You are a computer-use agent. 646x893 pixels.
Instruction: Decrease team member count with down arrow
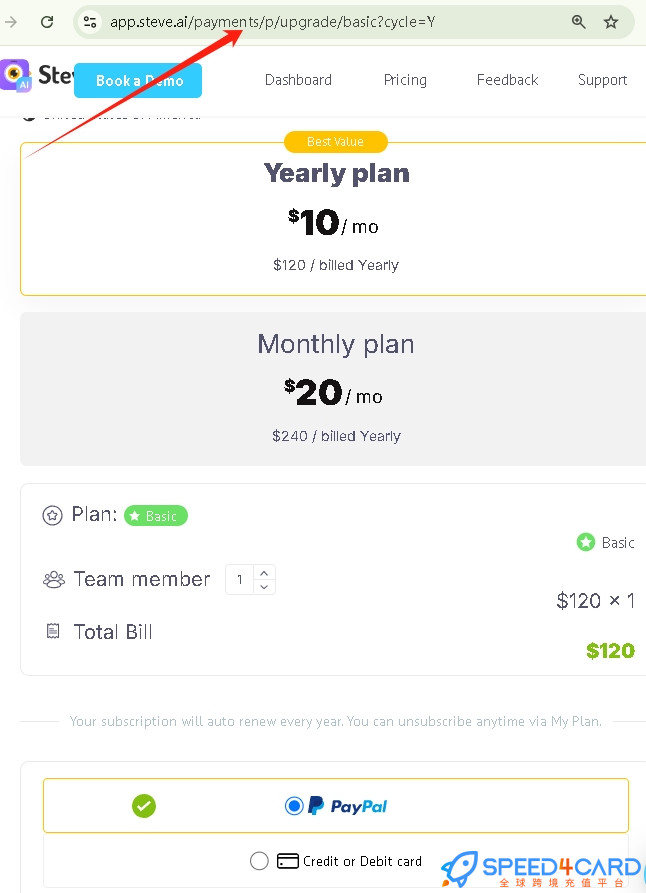[x=264, y=587]
